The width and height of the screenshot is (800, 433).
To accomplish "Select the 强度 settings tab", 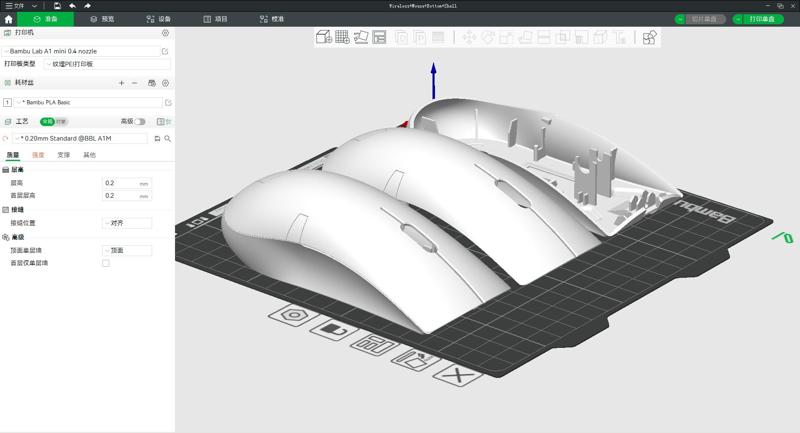I will [38, 155].
